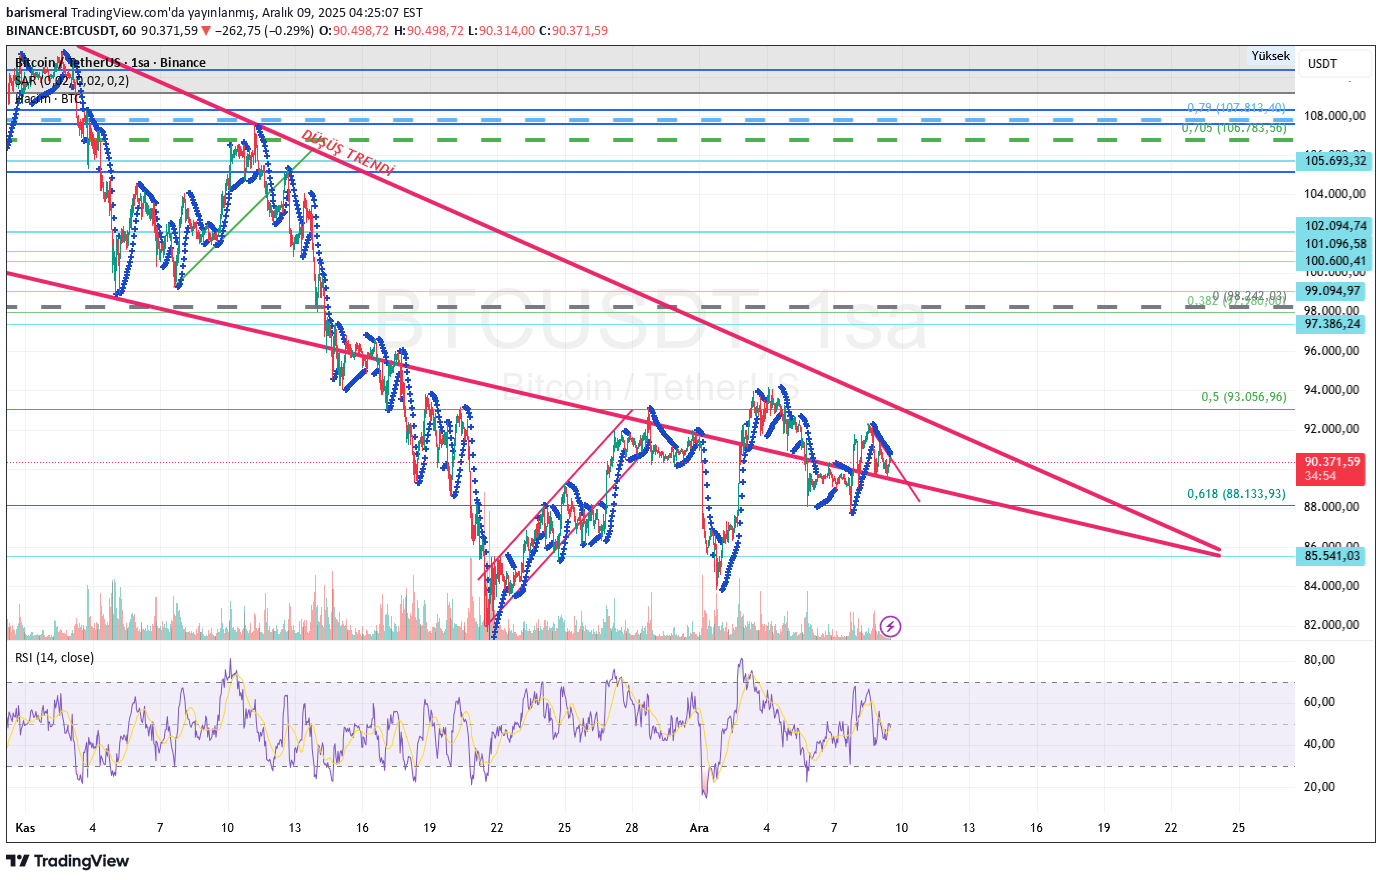Click the purple lightning bolt icon
Viewport: 1382px width, 880px height.
coord(890,627)
